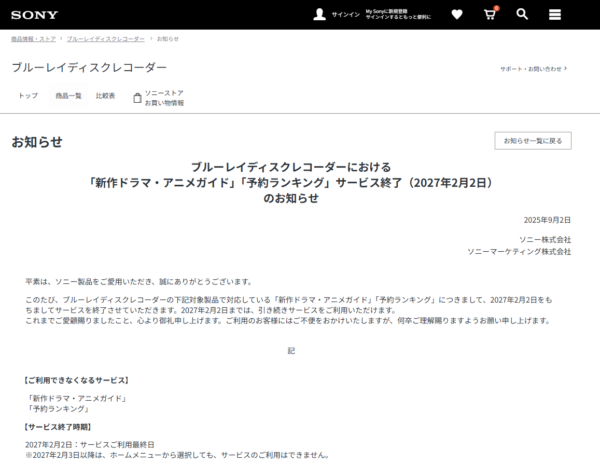The width and height of the screenshot is (600, 463).
Task: Click ソニーマーケティング株式会社 text
Action: [x=519, y=252]
